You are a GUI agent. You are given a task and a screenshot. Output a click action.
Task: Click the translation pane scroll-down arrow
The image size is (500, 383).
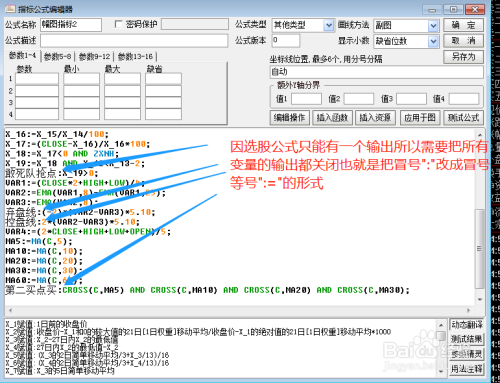click(441, 371)
